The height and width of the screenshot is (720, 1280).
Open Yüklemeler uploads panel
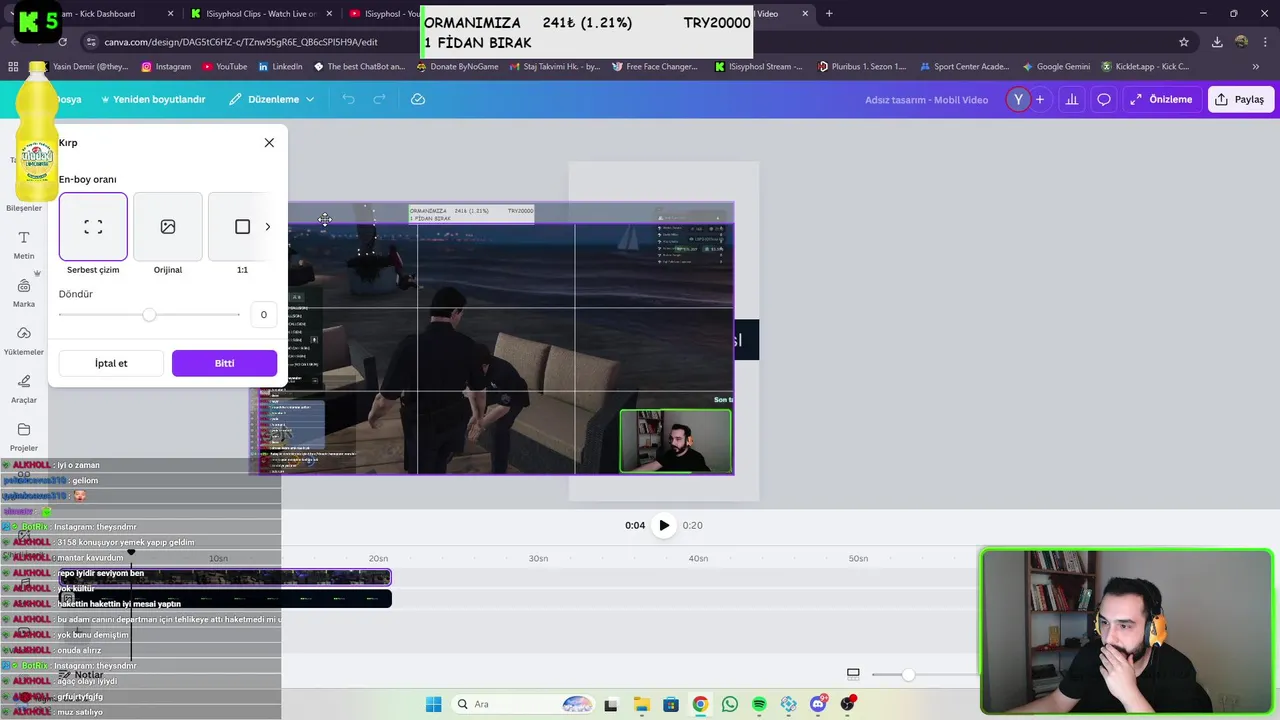point(24,340)
